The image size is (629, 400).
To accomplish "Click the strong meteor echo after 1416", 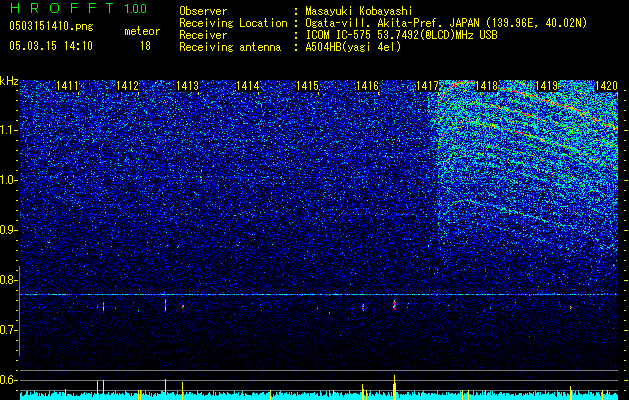I will (x=394, y=305).
